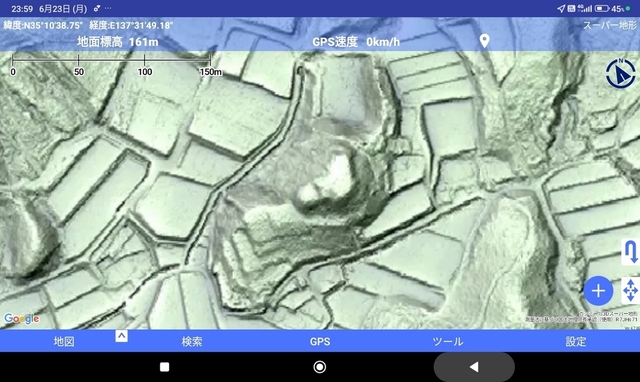
Task: Tap the blue plus add button
Action: click(598, 291)
